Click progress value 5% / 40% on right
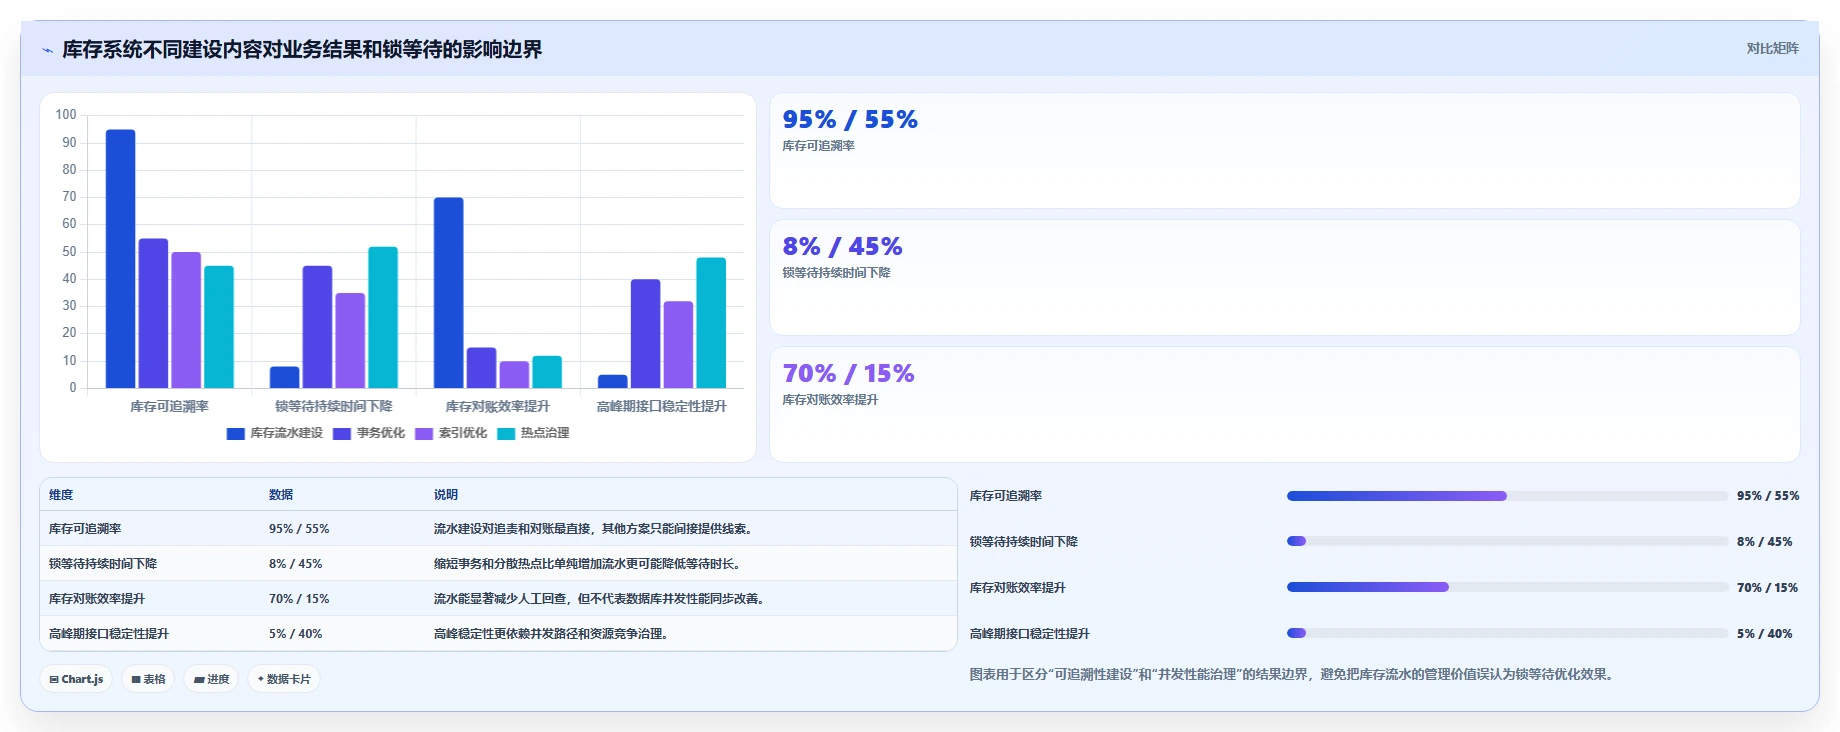The width and height of the screenshot is (1840, 732). pos(1765,634)
